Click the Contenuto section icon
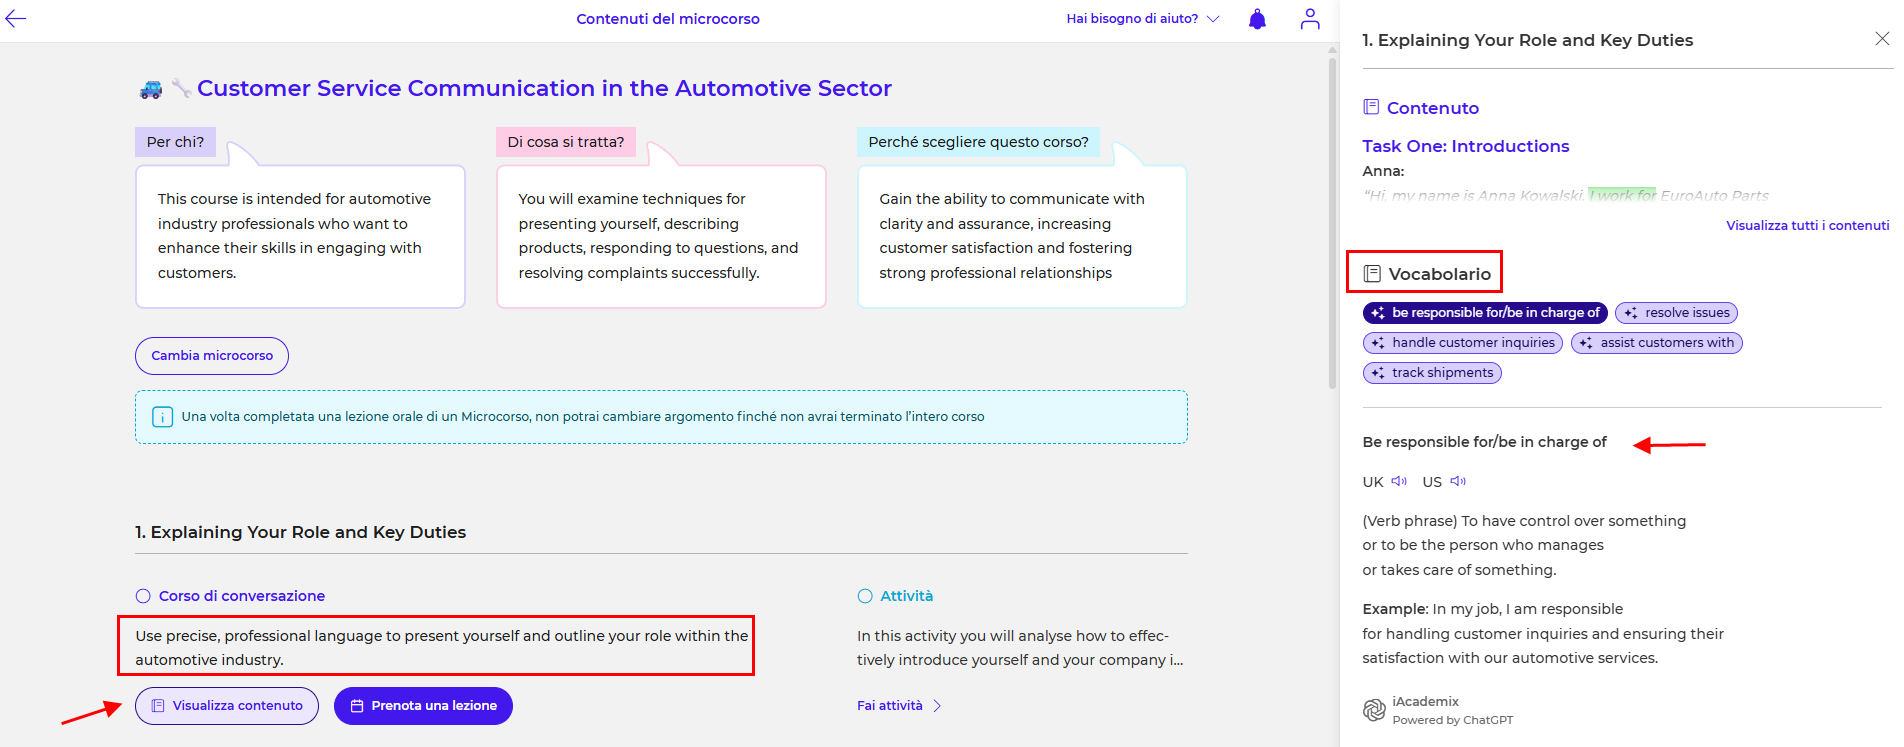This screenshot has width=1904, height=747. point(1371,107)
